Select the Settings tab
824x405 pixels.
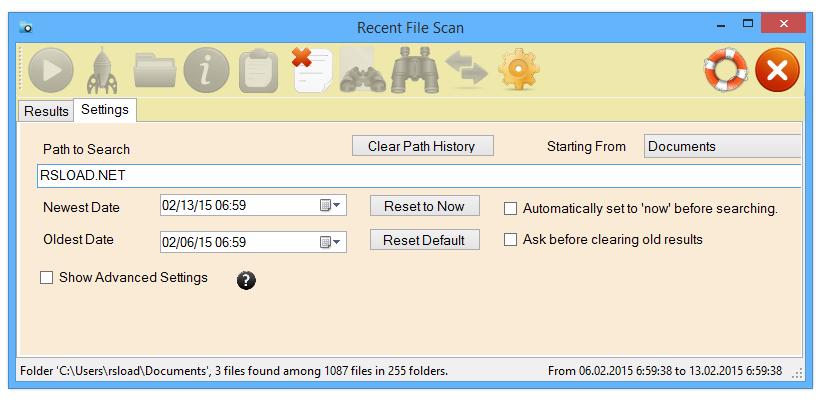point(105,110)
